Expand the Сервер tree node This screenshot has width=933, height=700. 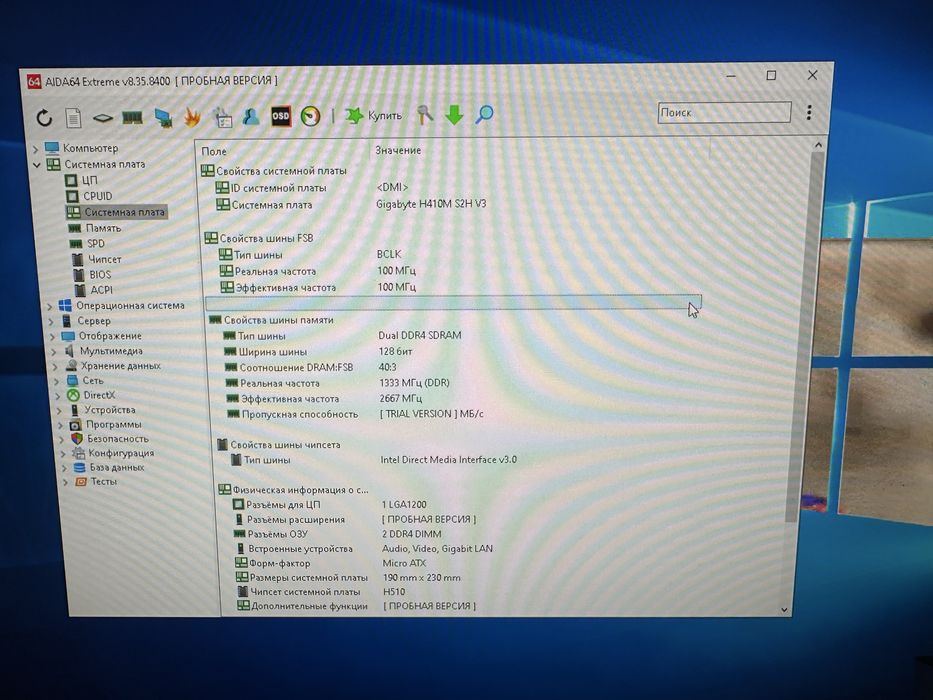51,321
